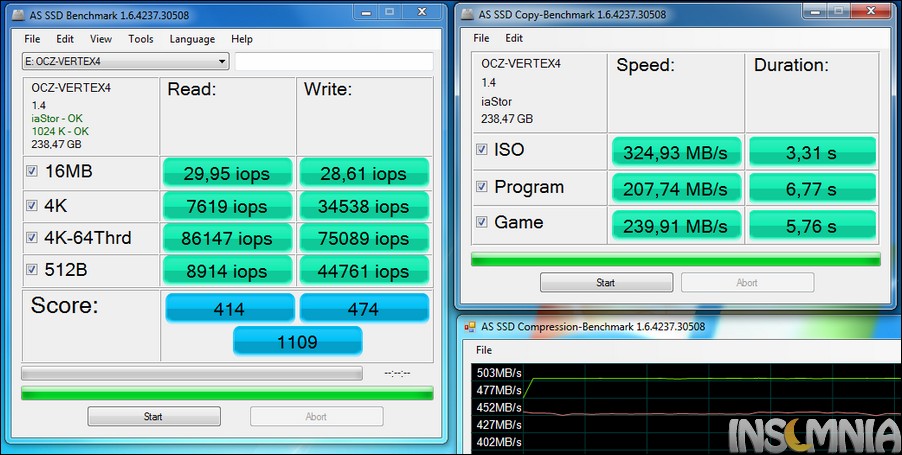Click the 75089 iops write result

tap(364, 238)
